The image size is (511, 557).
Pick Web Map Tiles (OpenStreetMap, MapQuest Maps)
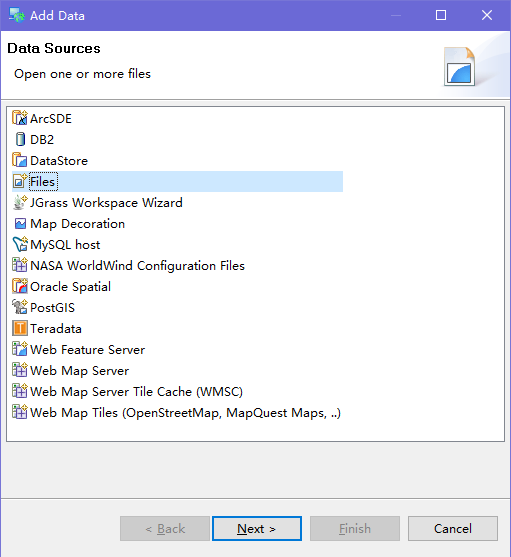tap(177, 412)
